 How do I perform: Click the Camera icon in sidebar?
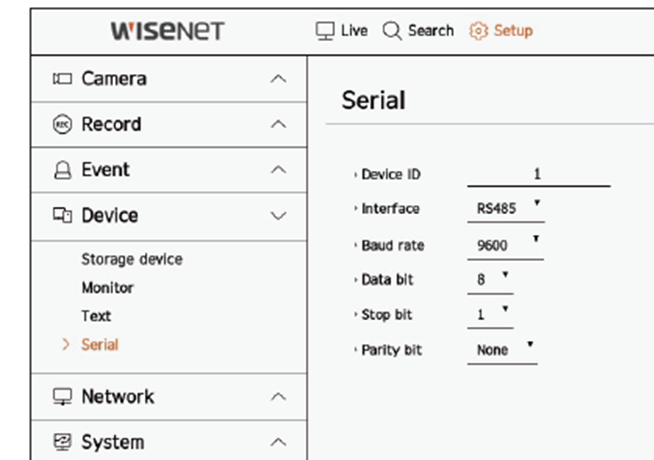(x=62, y=78)
